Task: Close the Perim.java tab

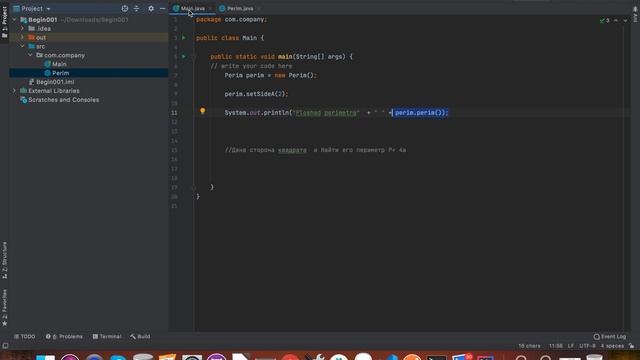Action: click(x=259, y=9)
